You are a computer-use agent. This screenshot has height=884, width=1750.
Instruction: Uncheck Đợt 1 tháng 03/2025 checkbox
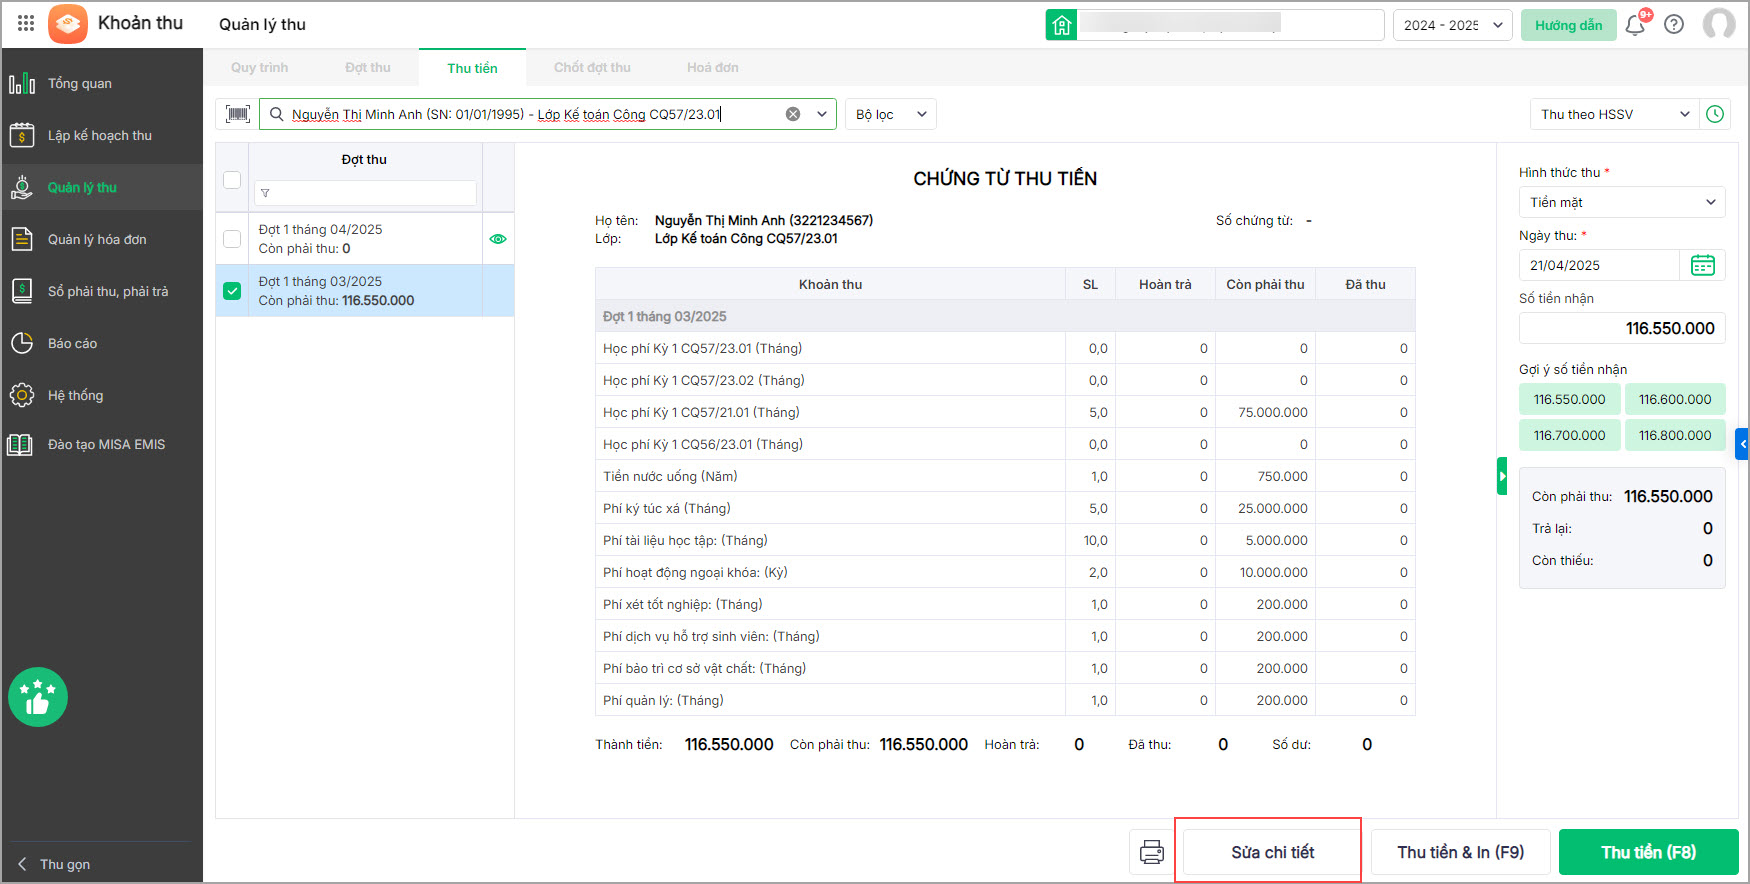232,291
